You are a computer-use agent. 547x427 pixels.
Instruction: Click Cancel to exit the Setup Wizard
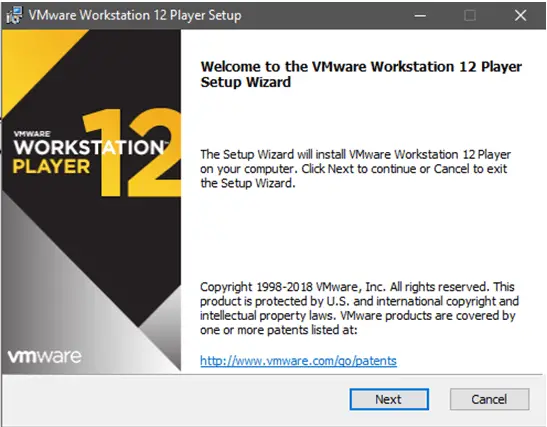[489, 399]
